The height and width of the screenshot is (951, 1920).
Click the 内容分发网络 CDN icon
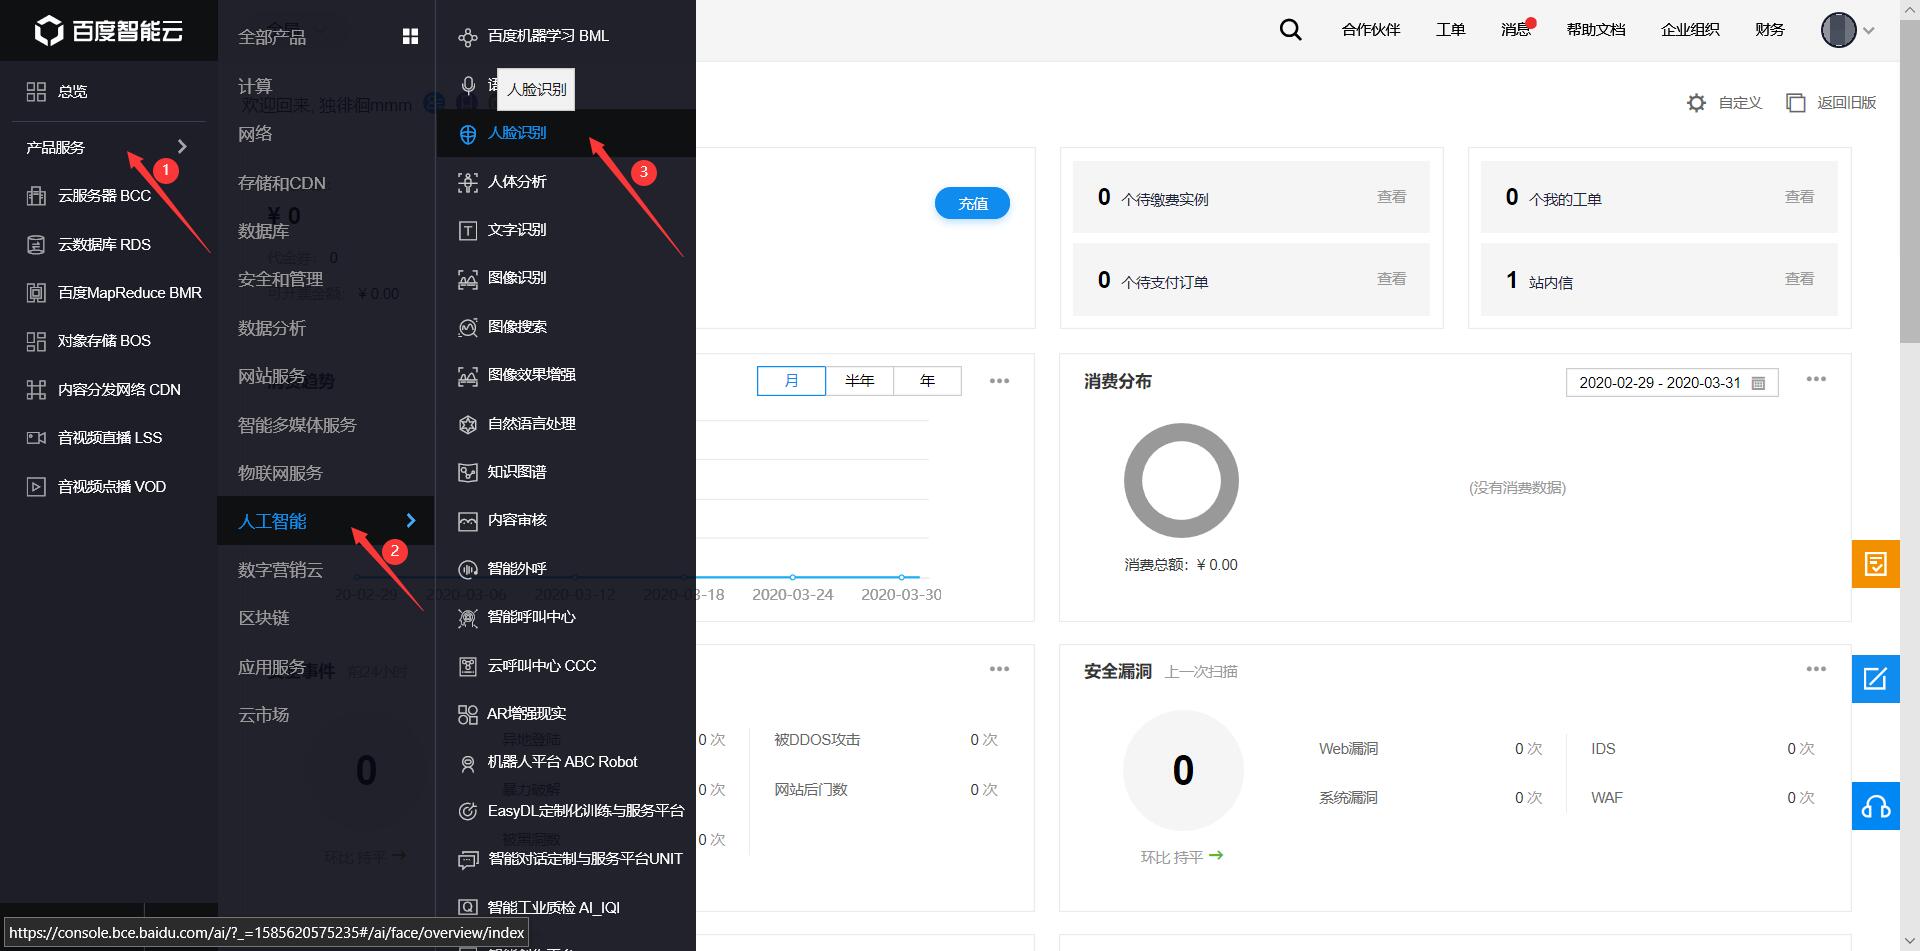coord(36,390)
